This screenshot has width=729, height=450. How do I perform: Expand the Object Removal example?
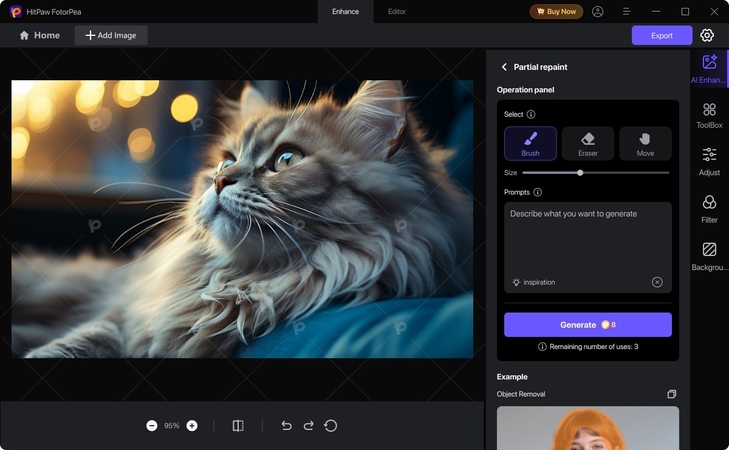(x=672, y=394)
